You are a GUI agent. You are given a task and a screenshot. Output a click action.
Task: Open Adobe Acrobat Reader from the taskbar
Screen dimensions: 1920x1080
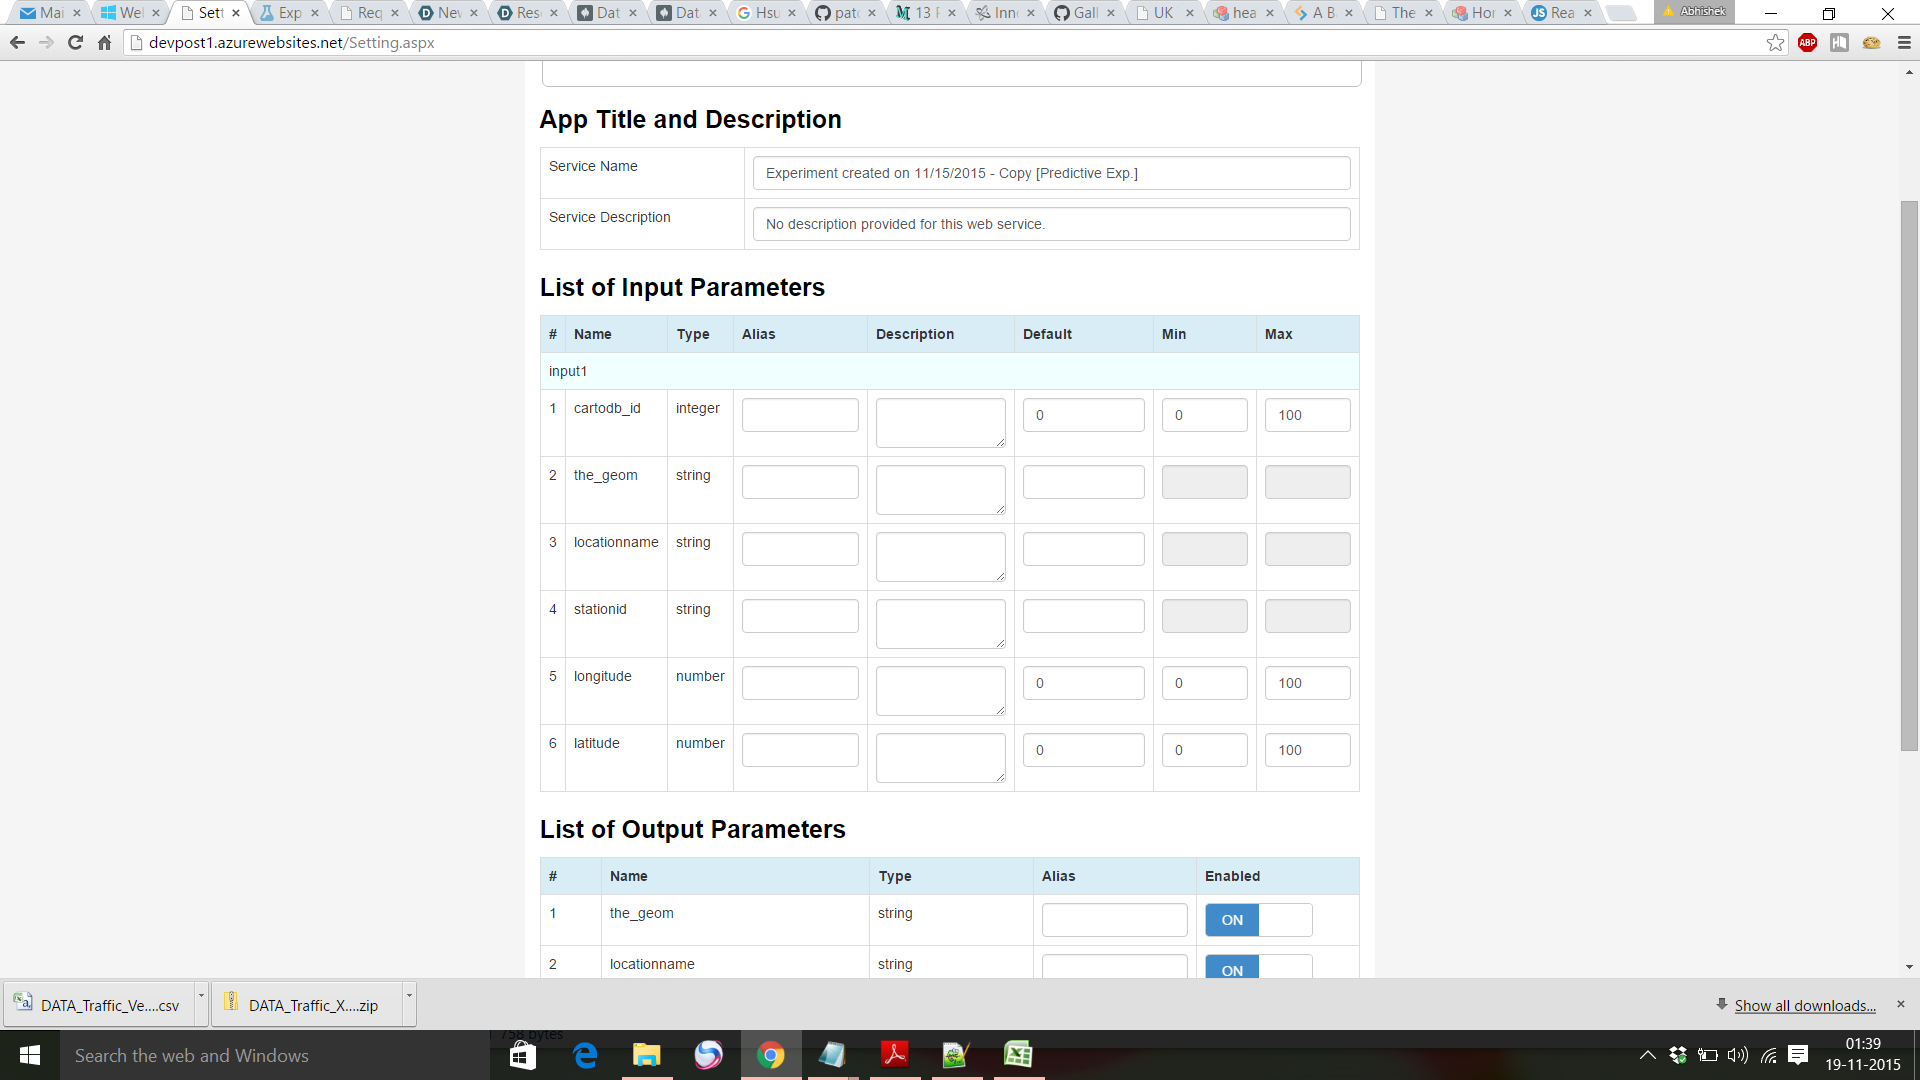(894, 1055)
